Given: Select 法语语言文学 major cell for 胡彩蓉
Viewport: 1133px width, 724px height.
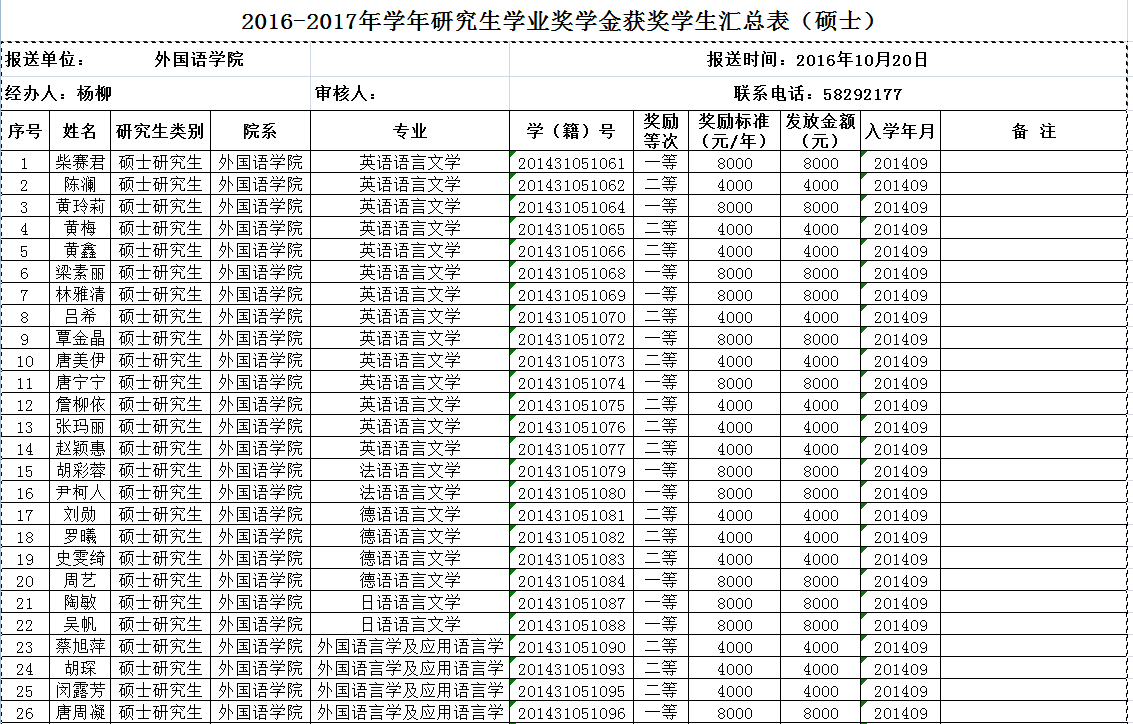Looking at the screenshot, I should (x=410, y=471).
